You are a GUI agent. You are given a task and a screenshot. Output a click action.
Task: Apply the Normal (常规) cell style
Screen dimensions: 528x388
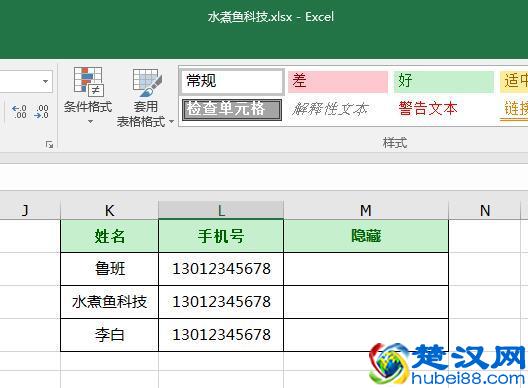232,81
